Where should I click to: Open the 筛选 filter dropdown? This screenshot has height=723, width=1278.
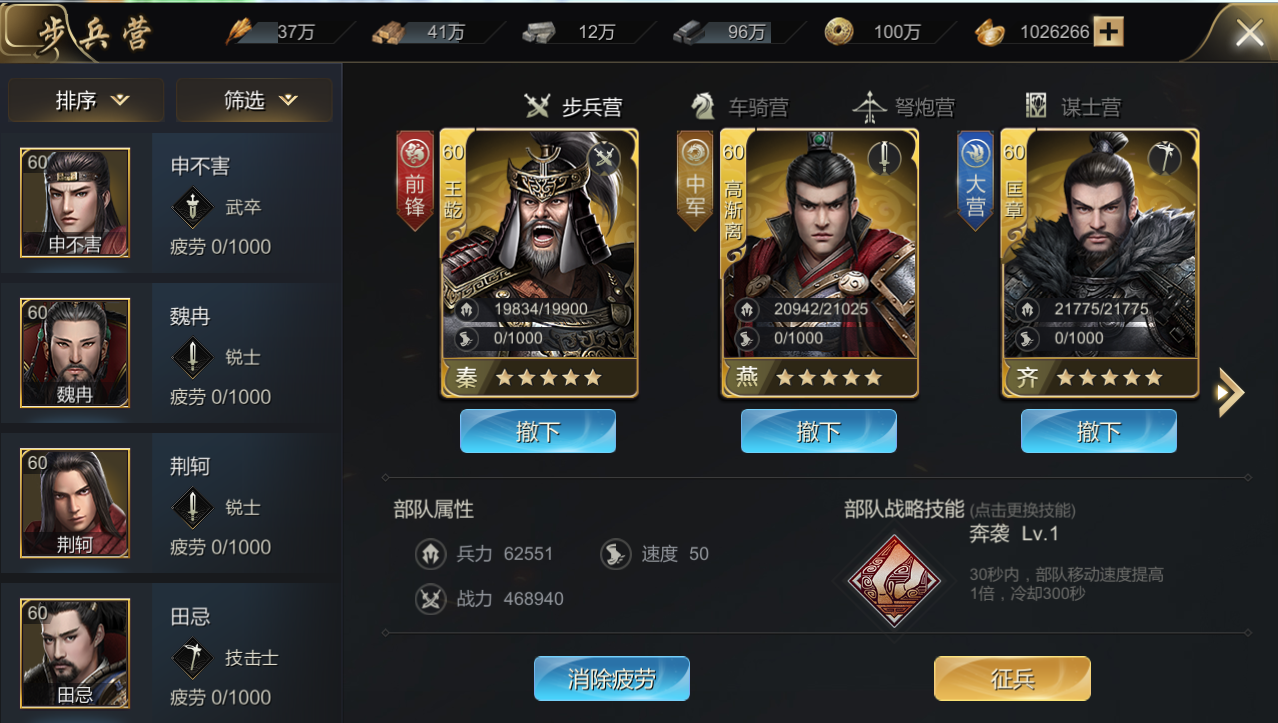(254, 100)
